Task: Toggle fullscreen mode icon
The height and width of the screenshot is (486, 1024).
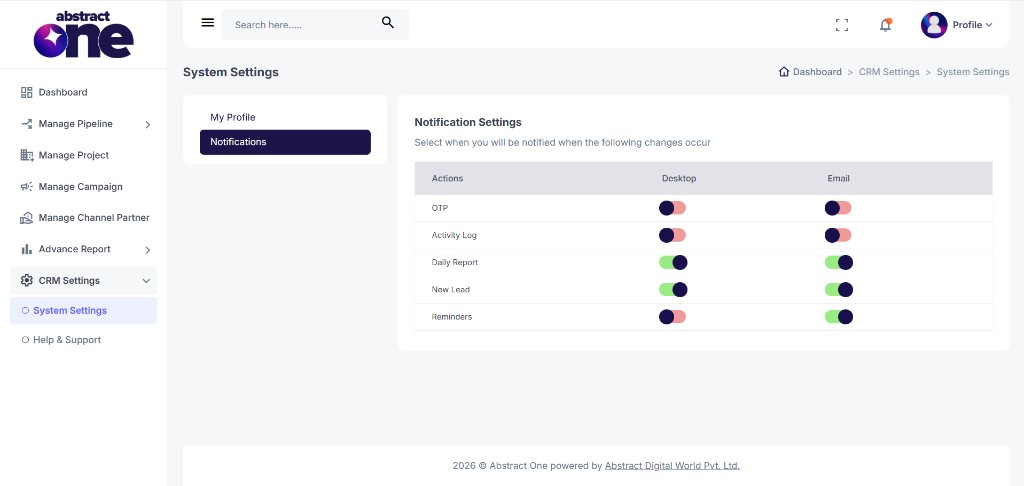Action: (x=842, y=25)
